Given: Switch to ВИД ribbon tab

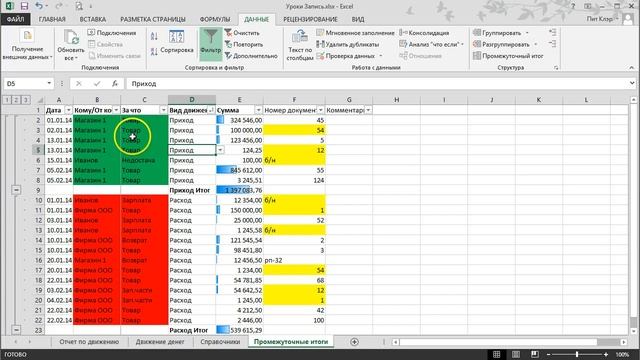Looking at the screenshot, I should point(358,19).
